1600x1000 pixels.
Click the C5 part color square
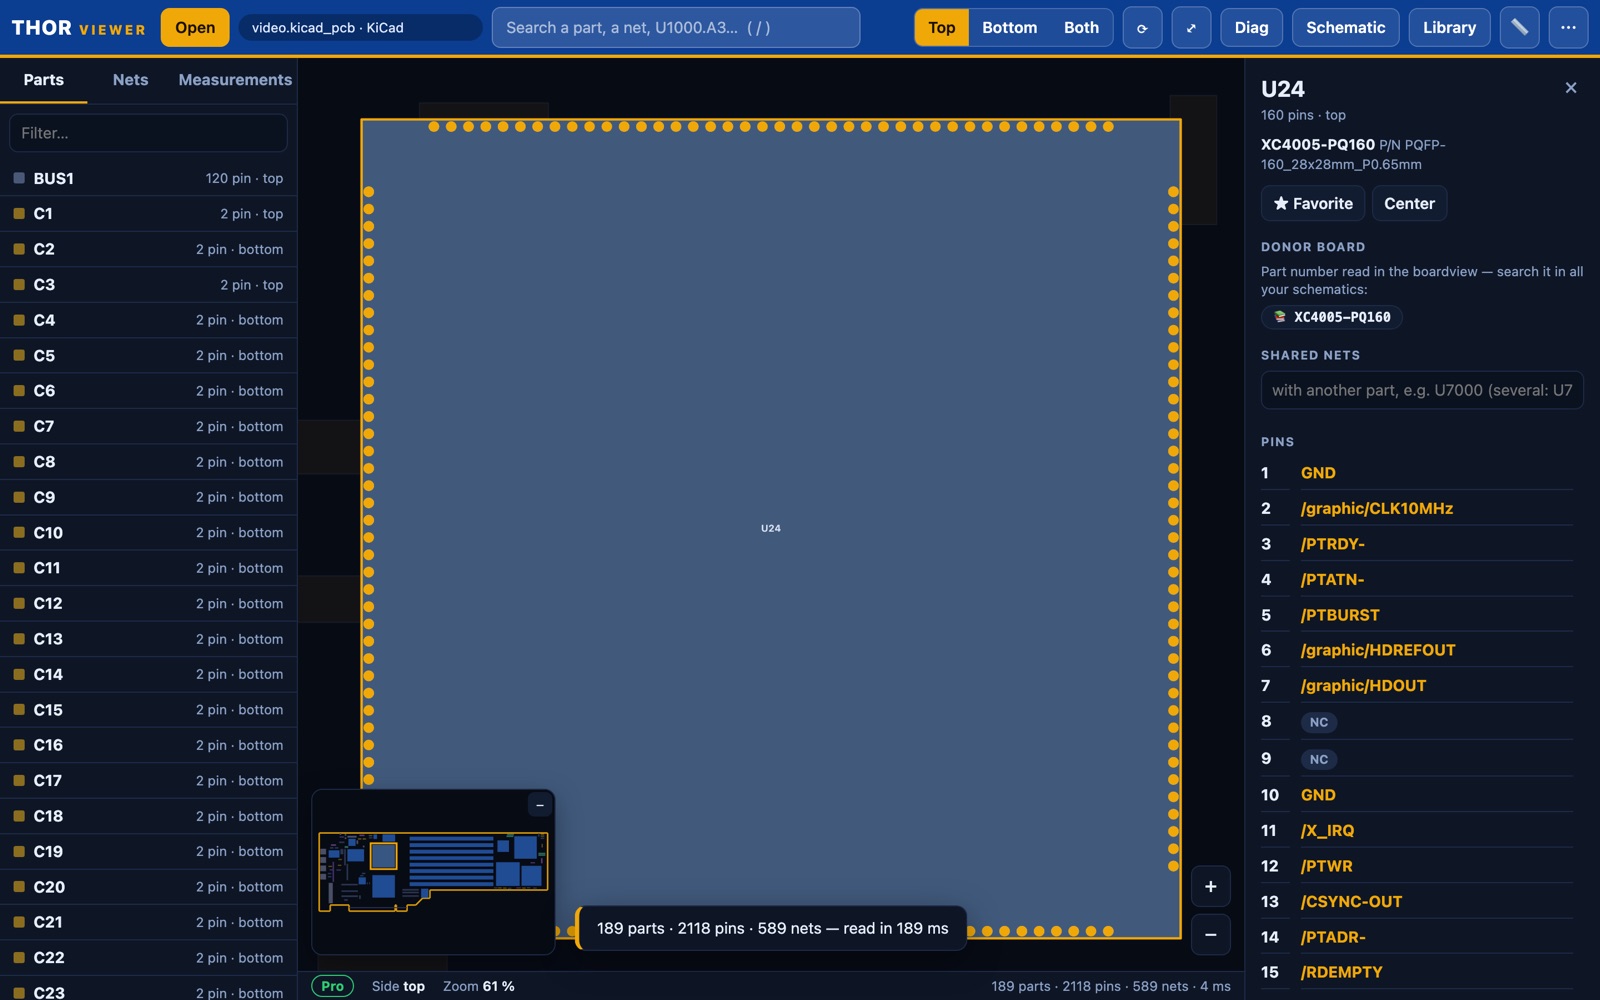click(19, 356)
